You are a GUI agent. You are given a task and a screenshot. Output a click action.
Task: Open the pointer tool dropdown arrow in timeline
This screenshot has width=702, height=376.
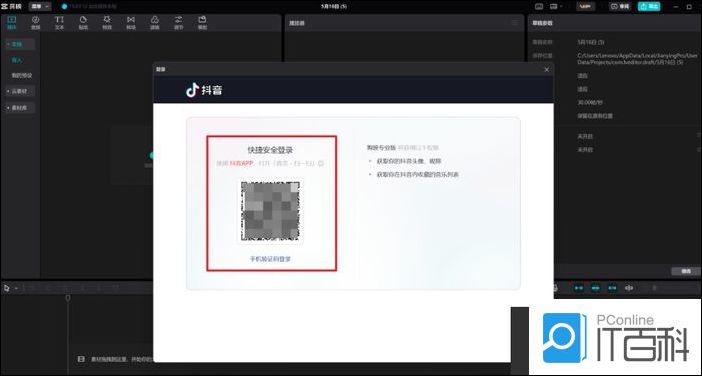16,288
